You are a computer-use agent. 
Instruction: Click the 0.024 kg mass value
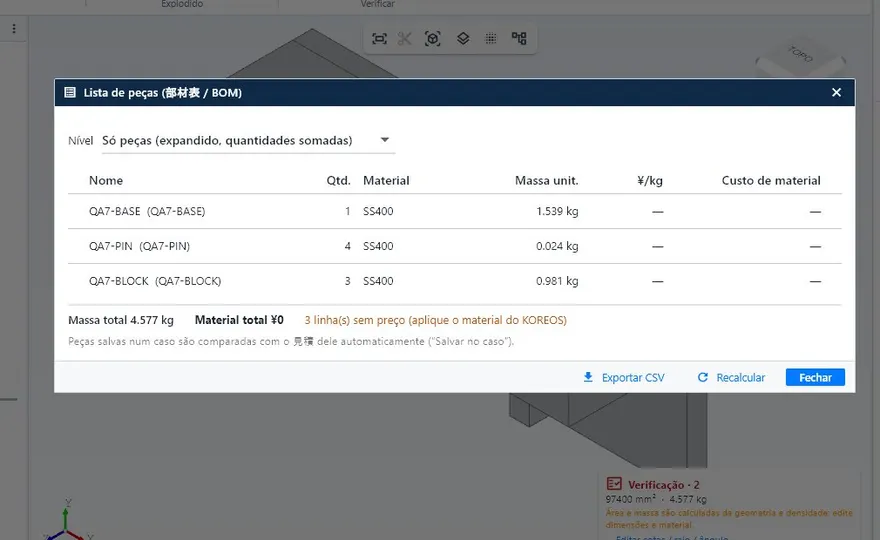[557, 246]
